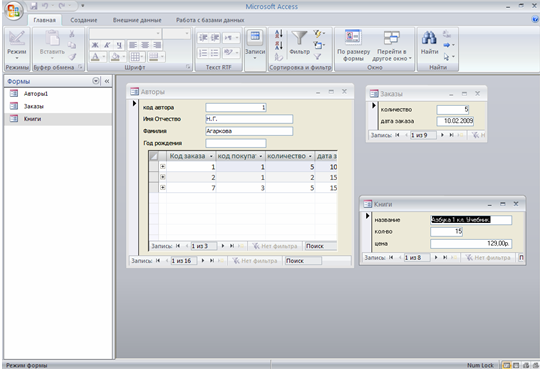Go to next record in Авторы main navigator

coord(203,260)
